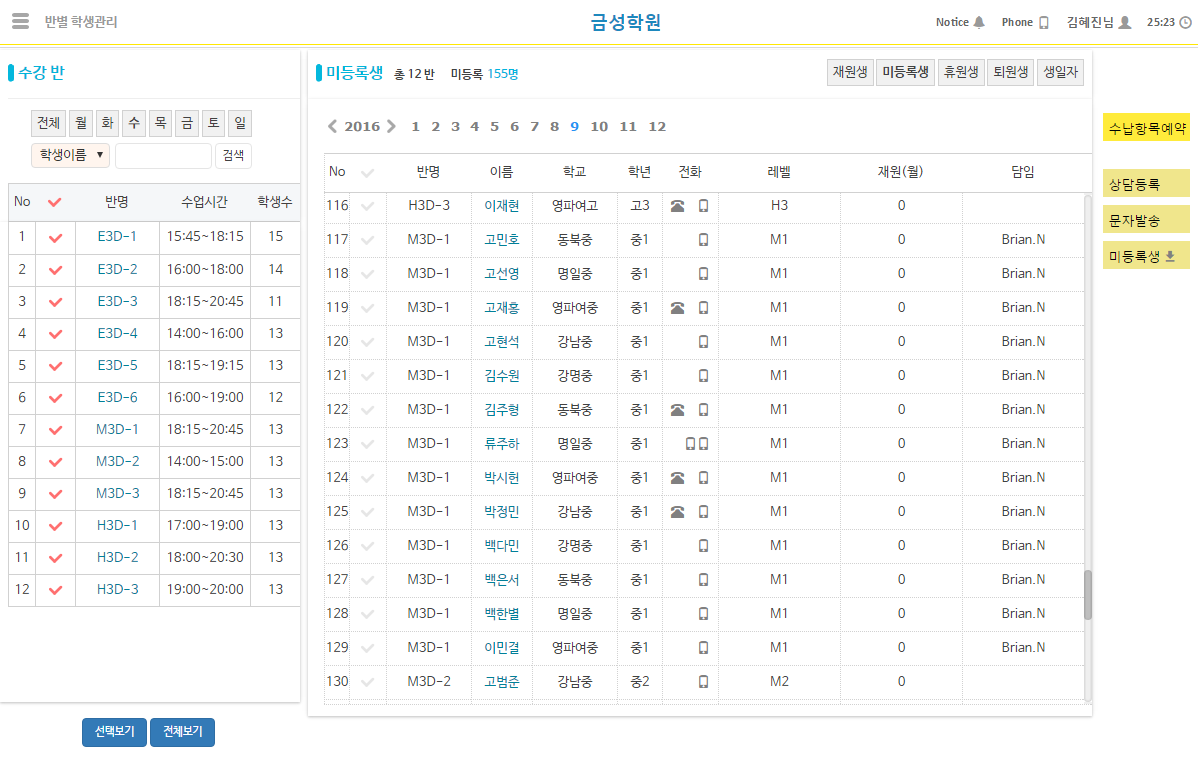1198x757 pixels.
Task: Toggle the check mark for class M3D-2
Action: click(x=55, y=462)
